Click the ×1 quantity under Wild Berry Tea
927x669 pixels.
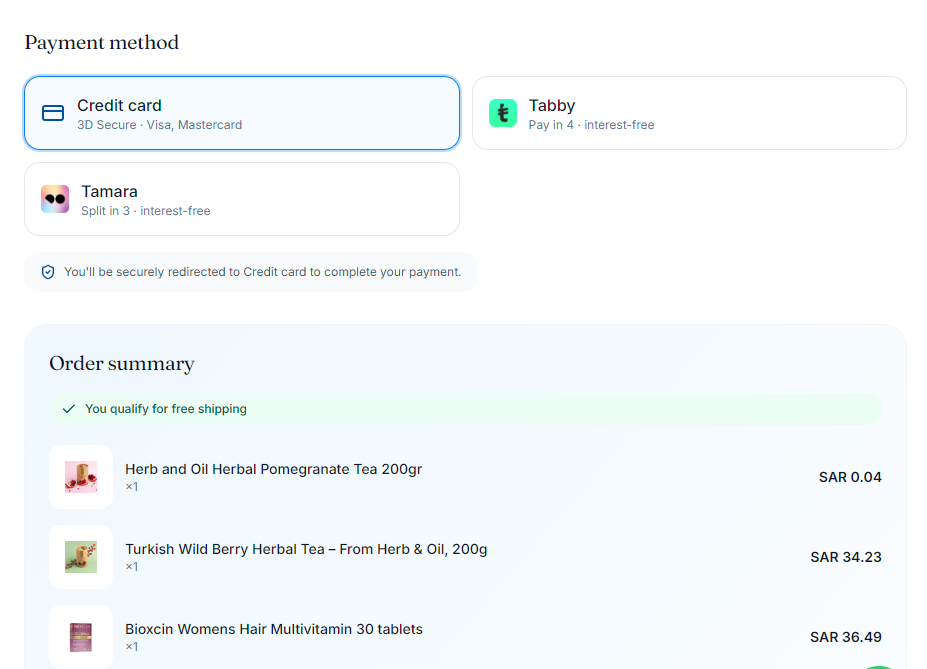click(x=132, y=567)
